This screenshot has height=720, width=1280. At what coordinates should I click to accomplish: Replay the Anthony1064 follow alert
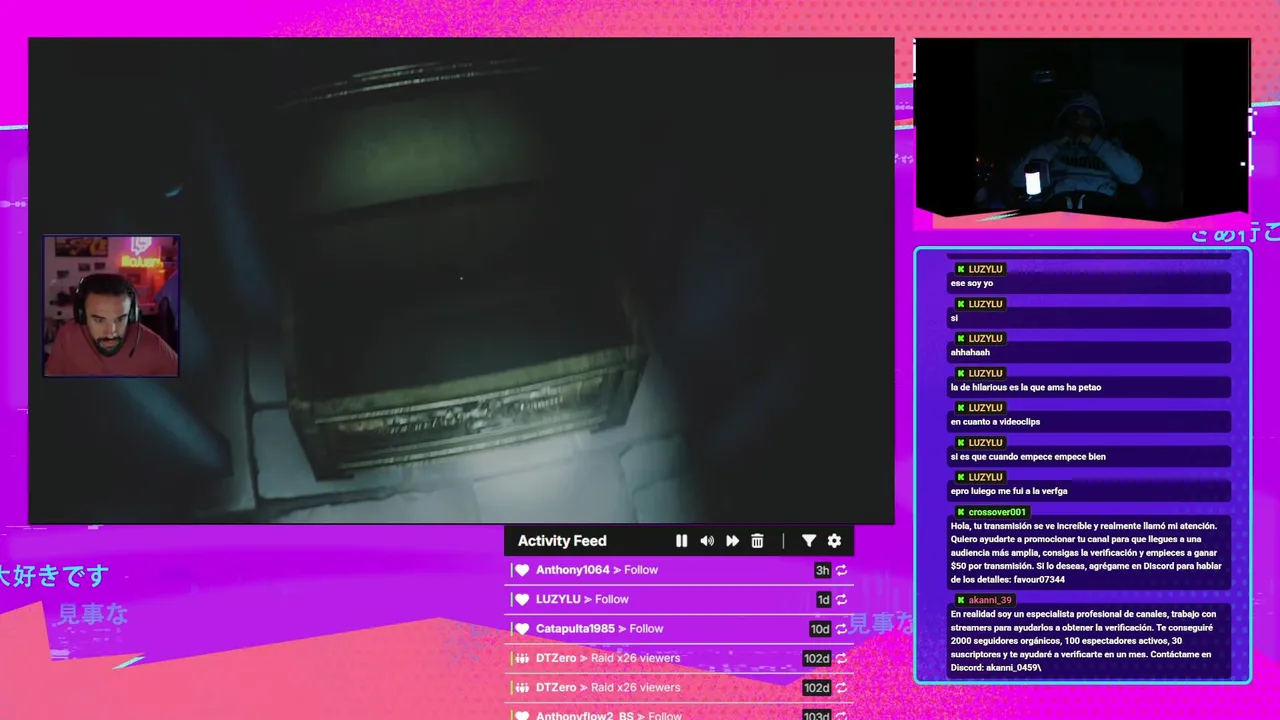842,570
